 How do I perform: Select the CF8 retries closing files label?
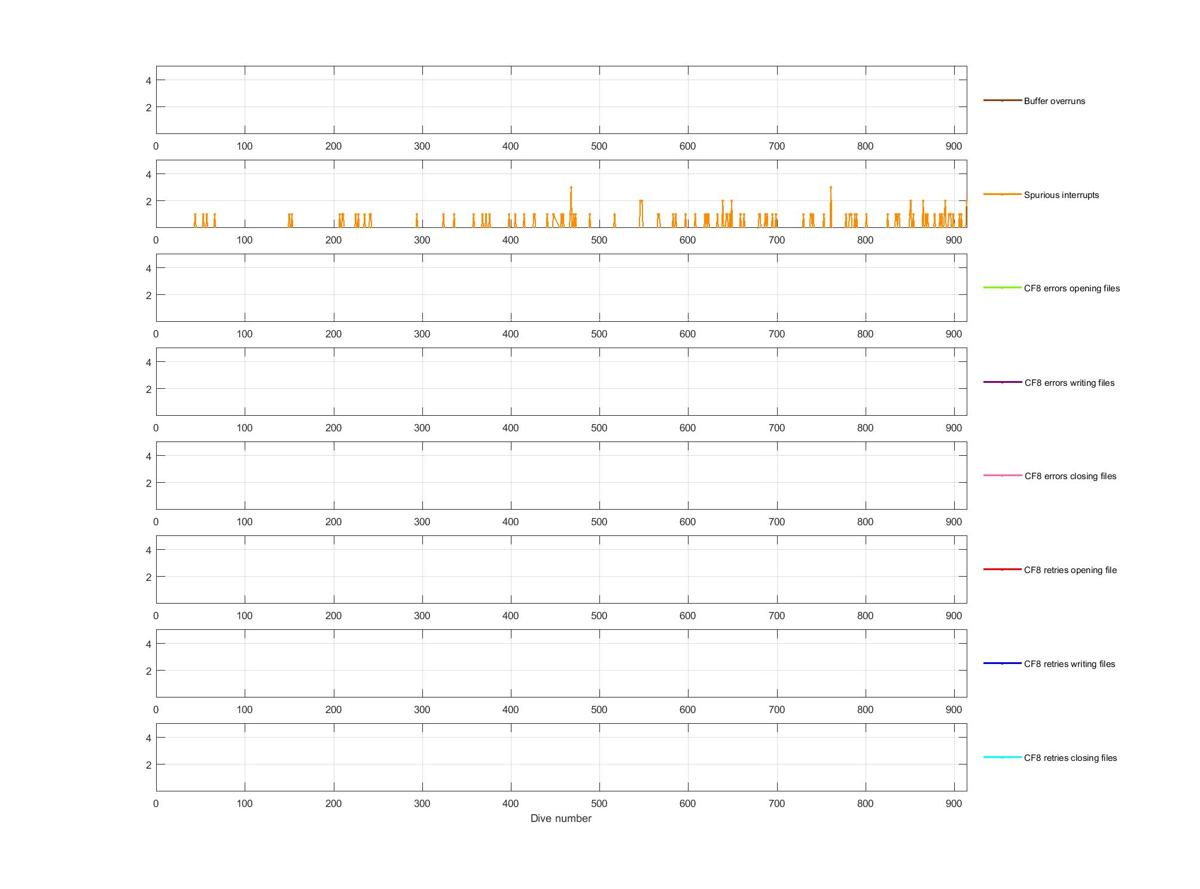coord(1070,758)
